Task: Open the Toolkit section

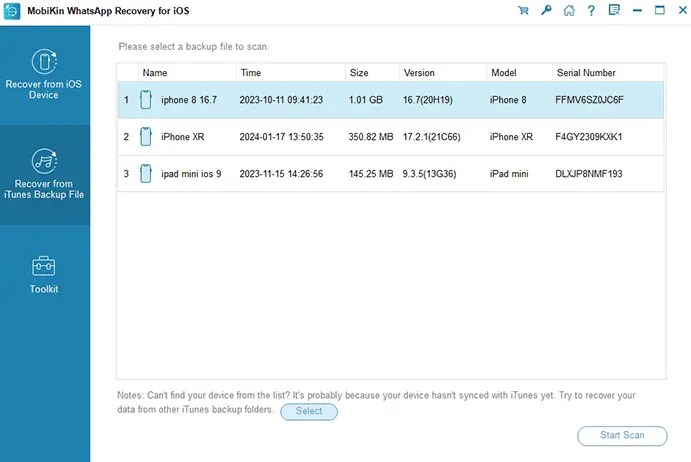Action: pyautogui.click(x=44, y=275)
